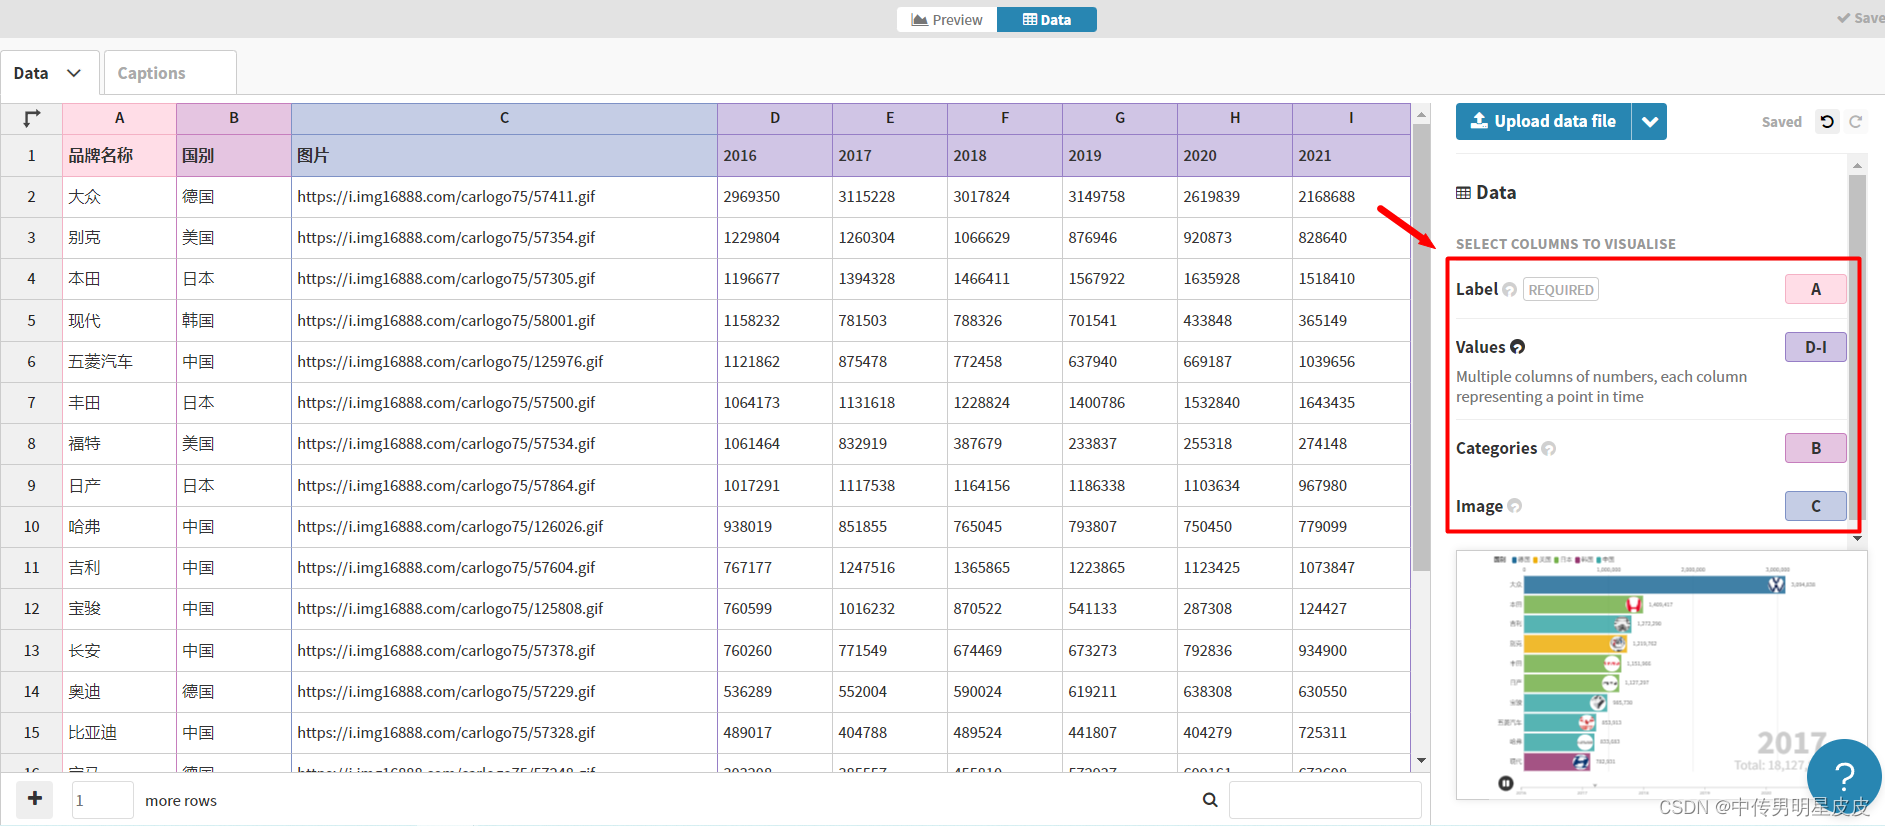The image size is (1885, 826).
Task: Select the cell '1643435'
Action: point(1351,403)
